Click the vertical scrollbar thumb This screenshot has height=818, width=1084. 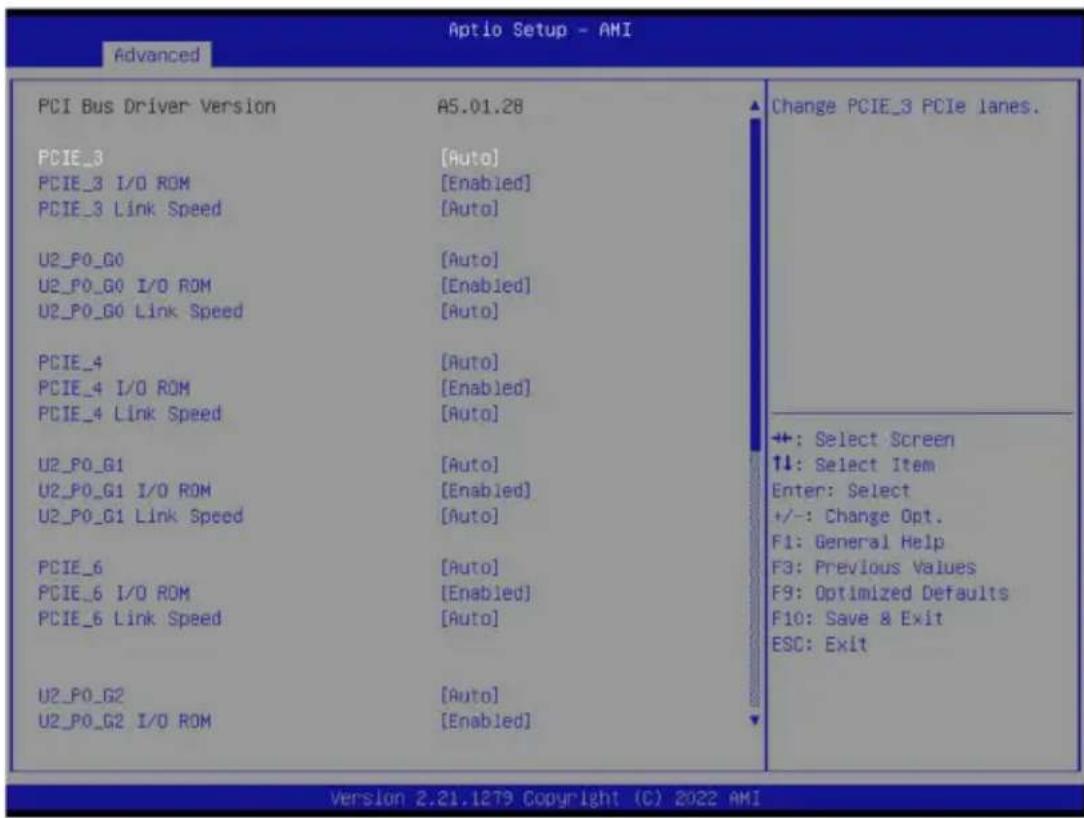pos(755,283)
